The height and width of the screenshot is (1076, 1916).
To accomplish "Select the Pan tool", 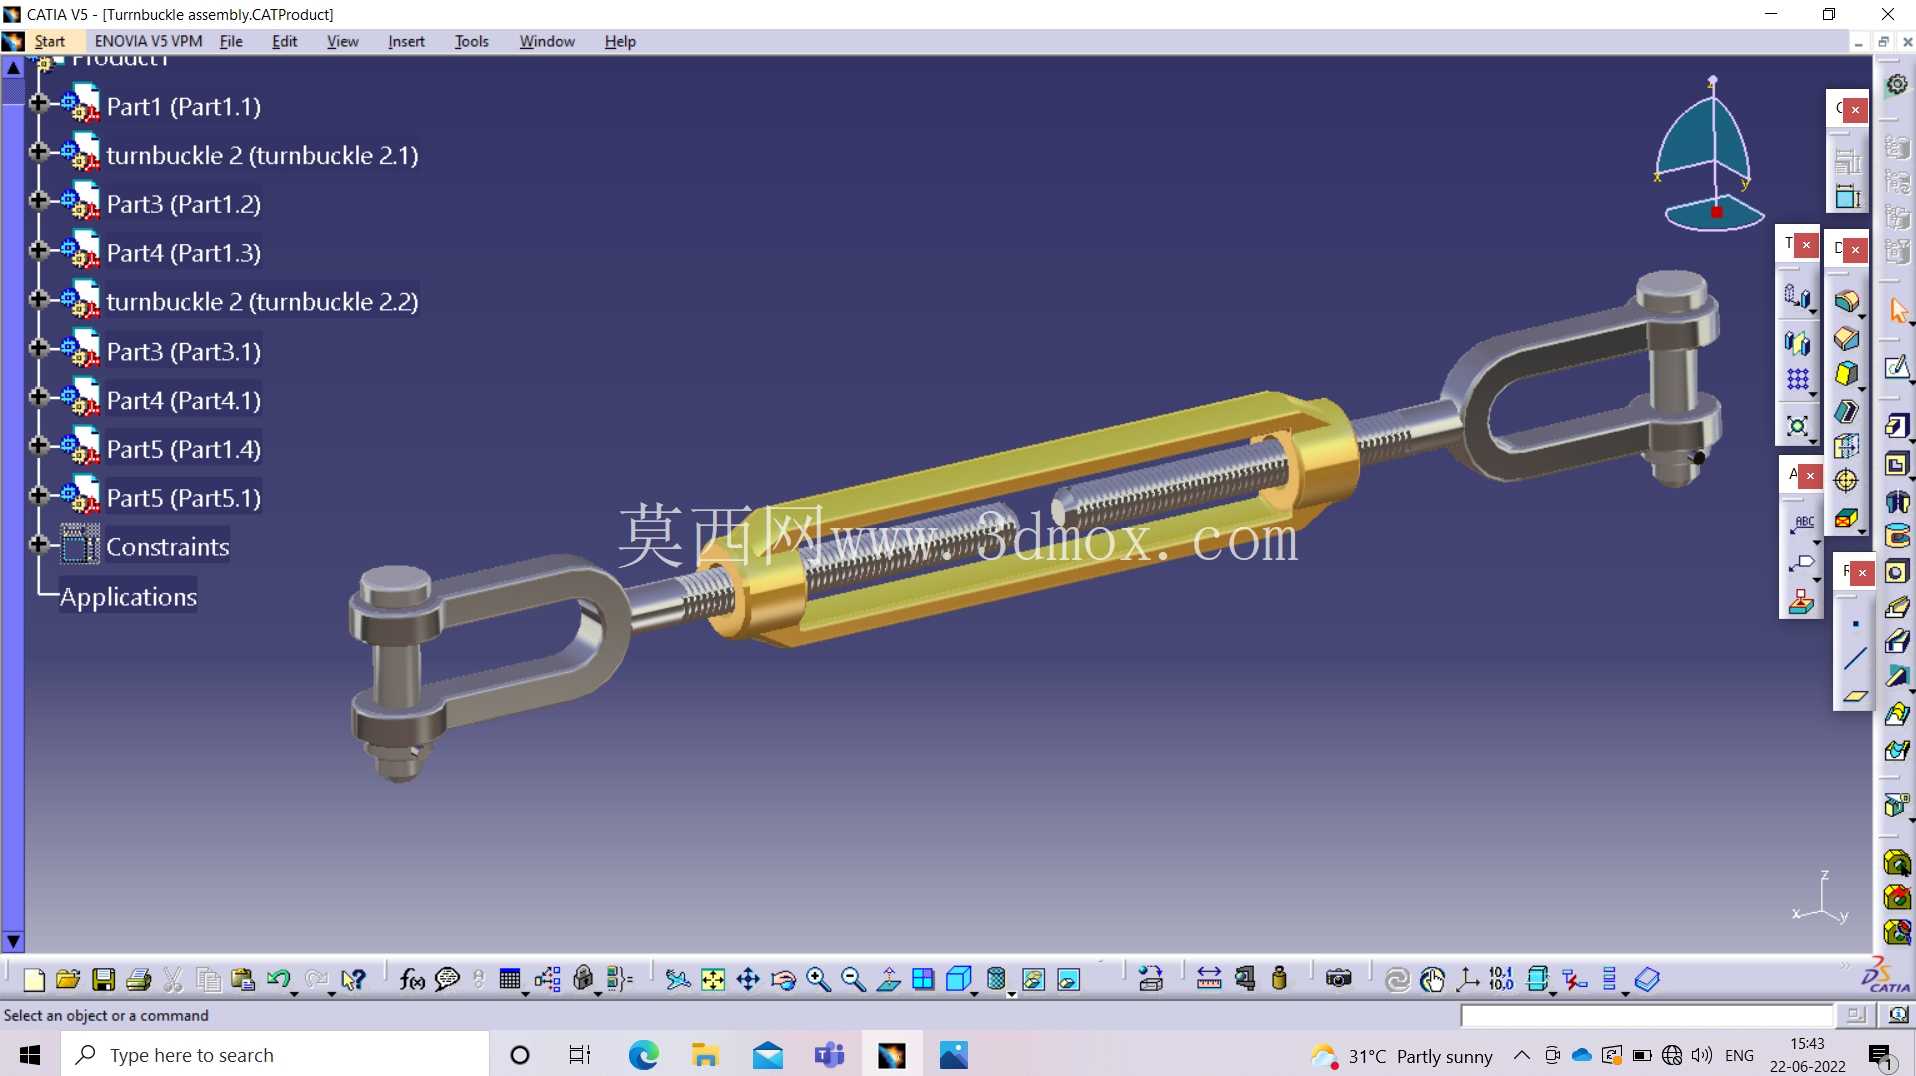I will pos(748,979).
